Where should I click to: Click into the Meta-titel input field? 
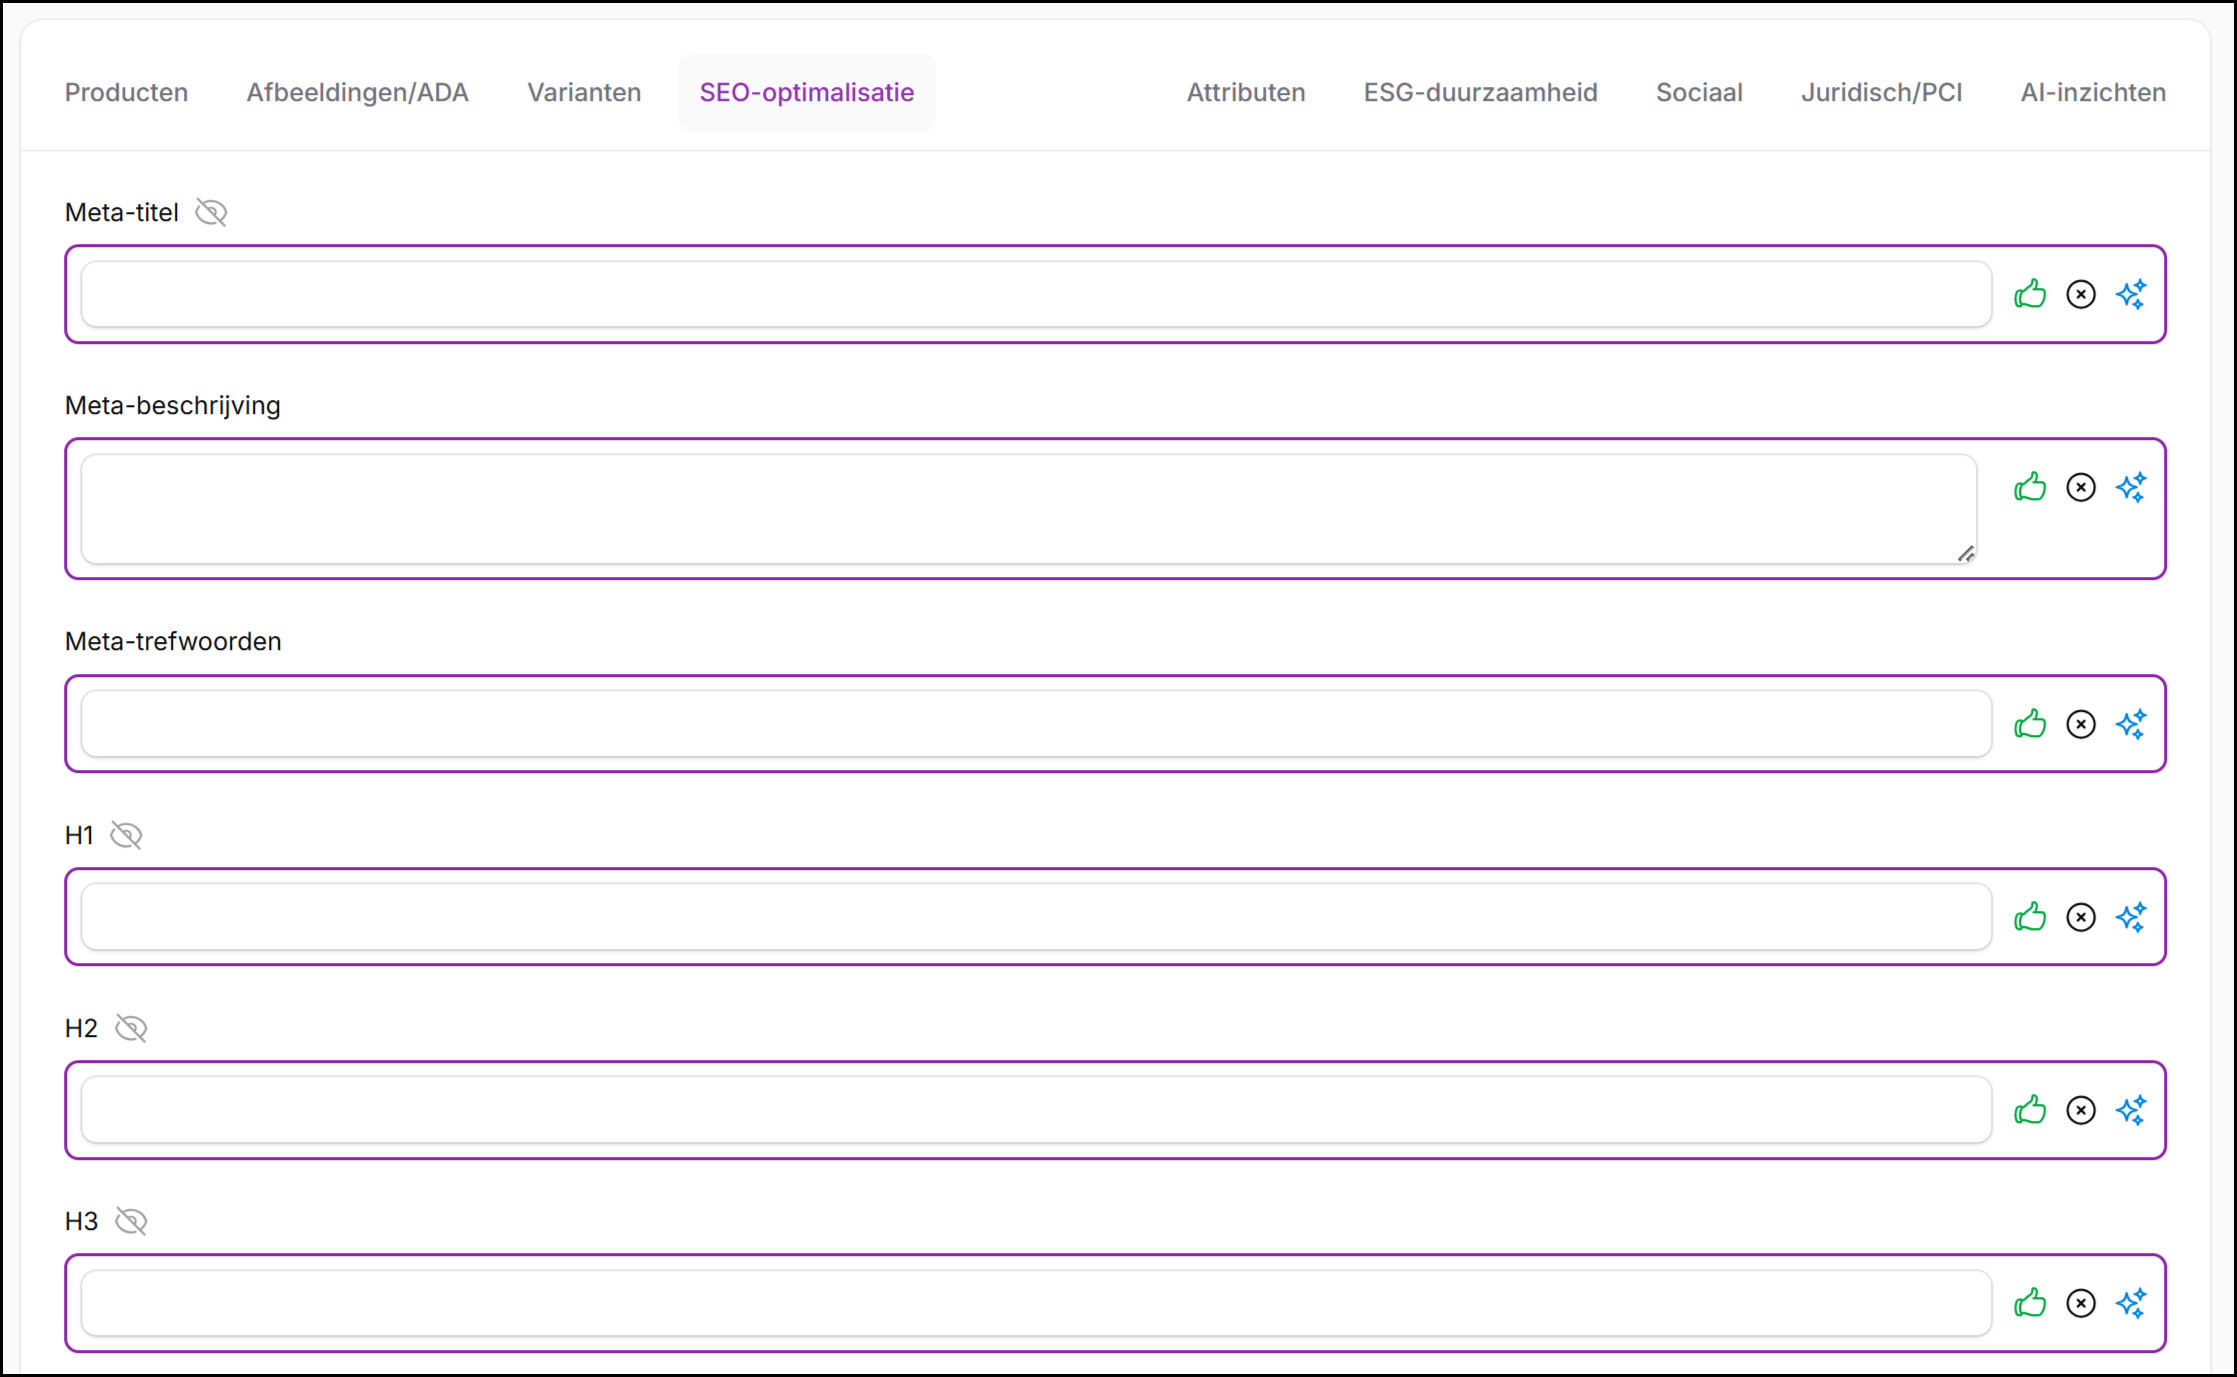(x=1035, y=294)
